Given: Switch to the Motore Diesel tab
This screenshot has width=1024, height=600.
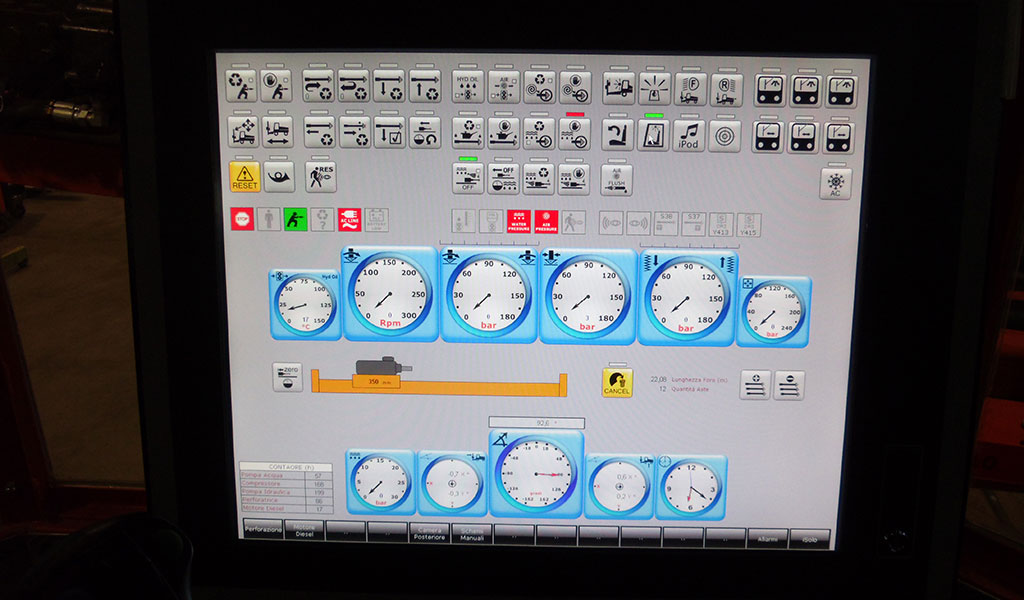Looking at the screenshot, I should click(x=304, y=533).
